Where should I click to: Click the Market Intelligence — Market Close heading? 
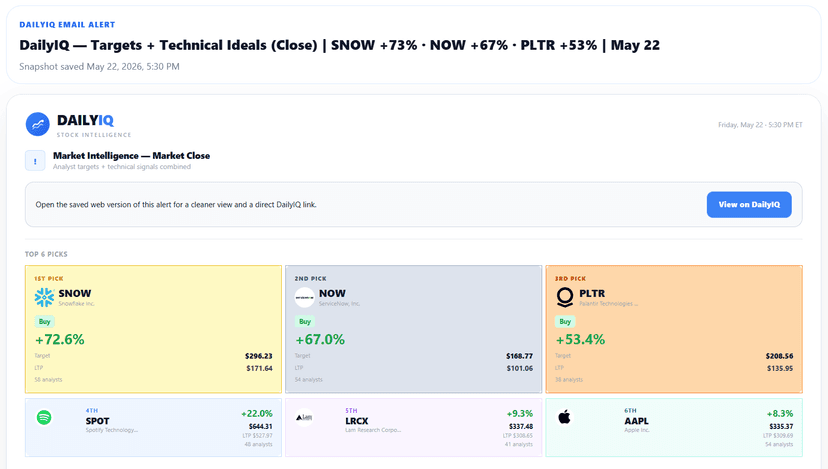tap(131, 156)
